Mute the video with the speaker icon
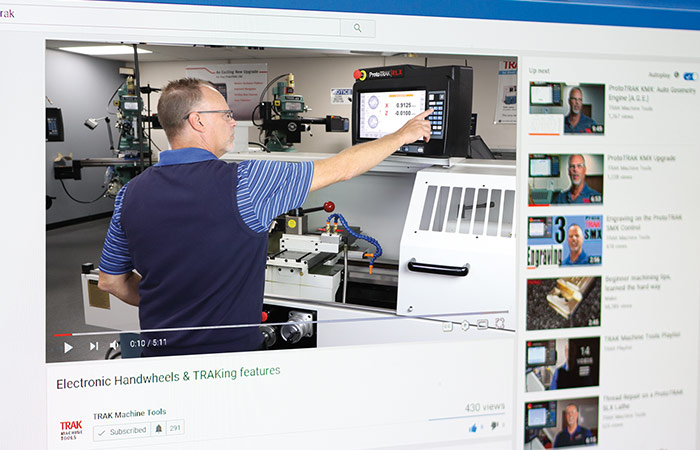 (x=114, y=345)
